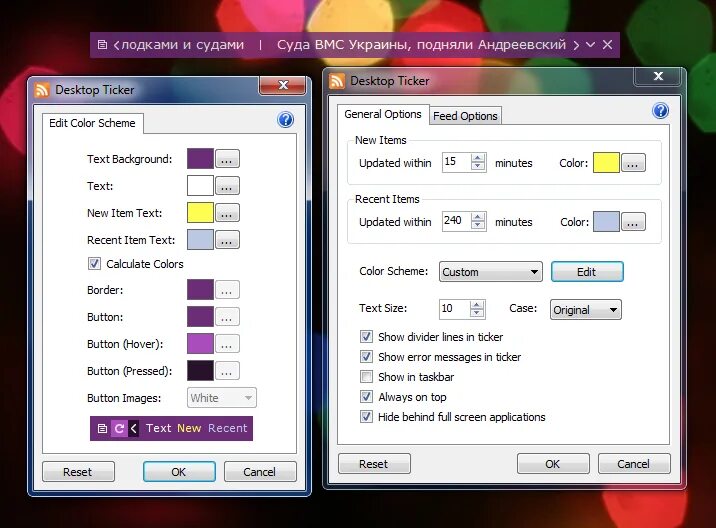The height and width of the screenshot is (528, 716).
Task: Enable Show in taskbar
Action: (366, 377)
